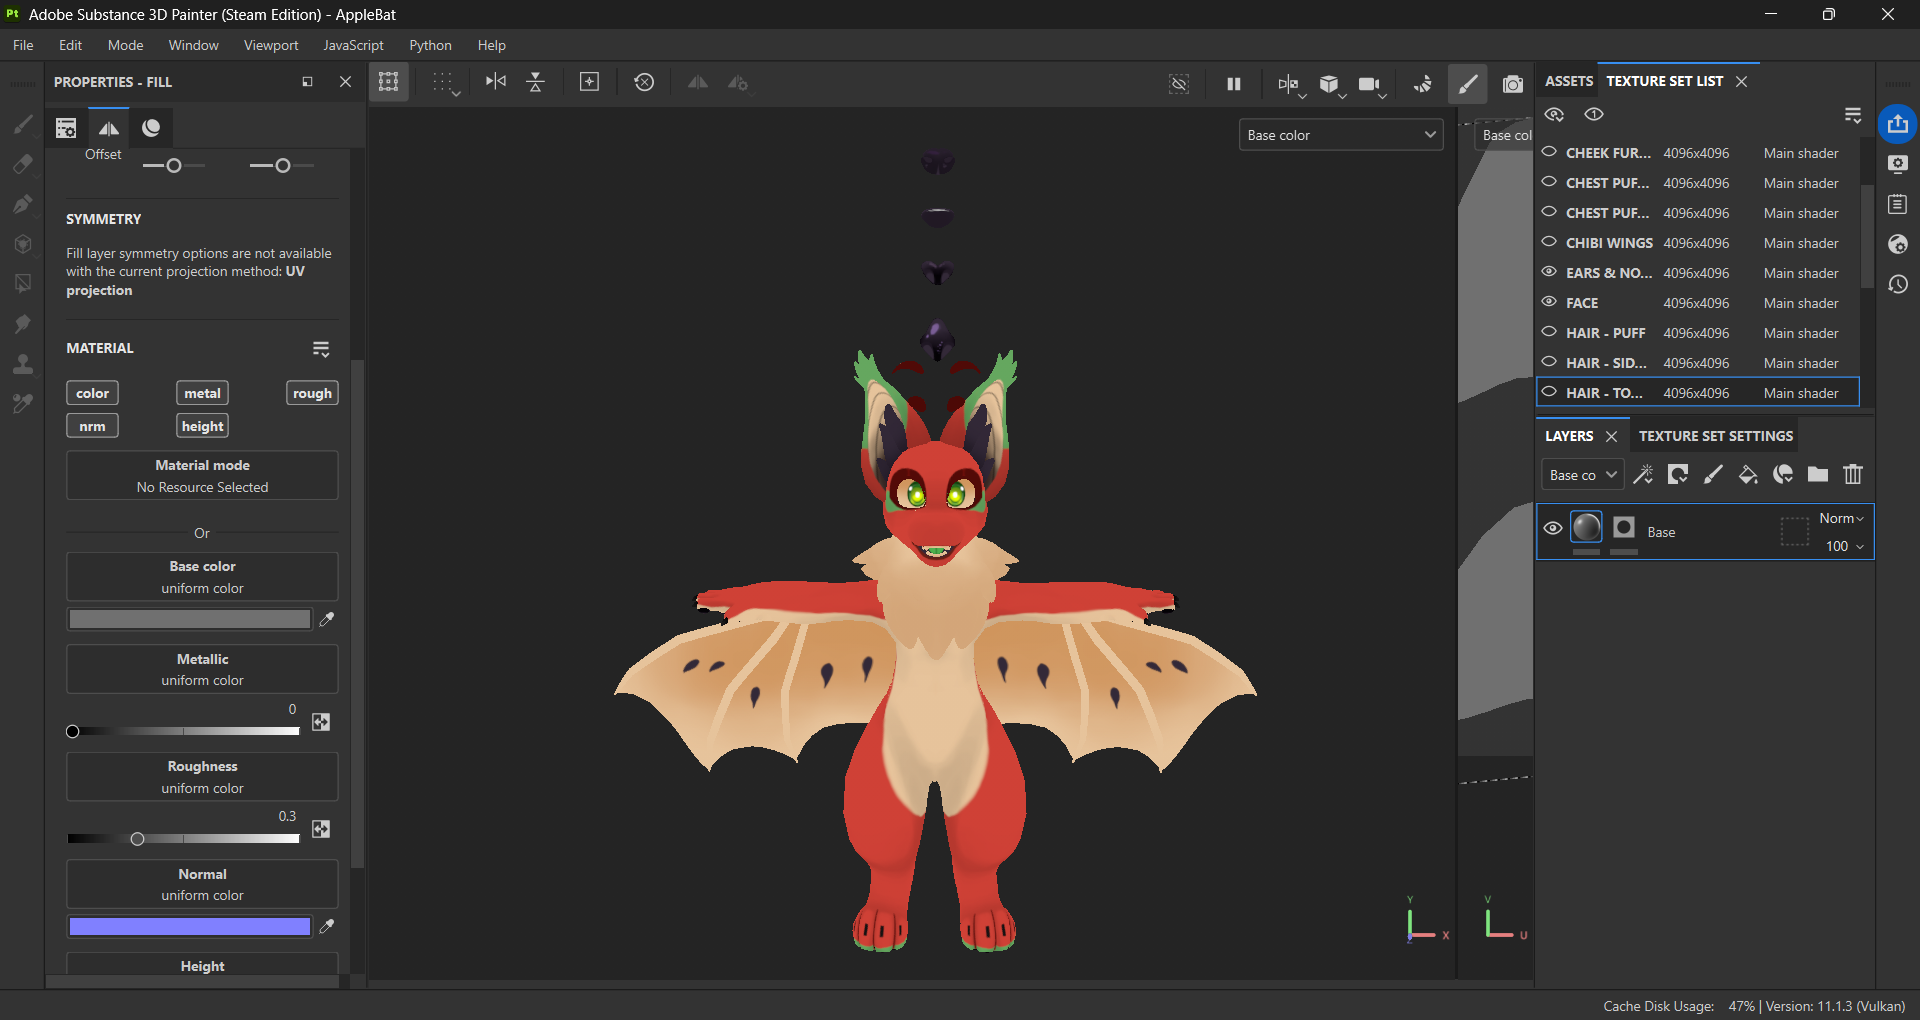Open the Texture Set List options menu icon
Image resolution: width=1920 pixels, height=1020 pixels.
point(1853,116)
